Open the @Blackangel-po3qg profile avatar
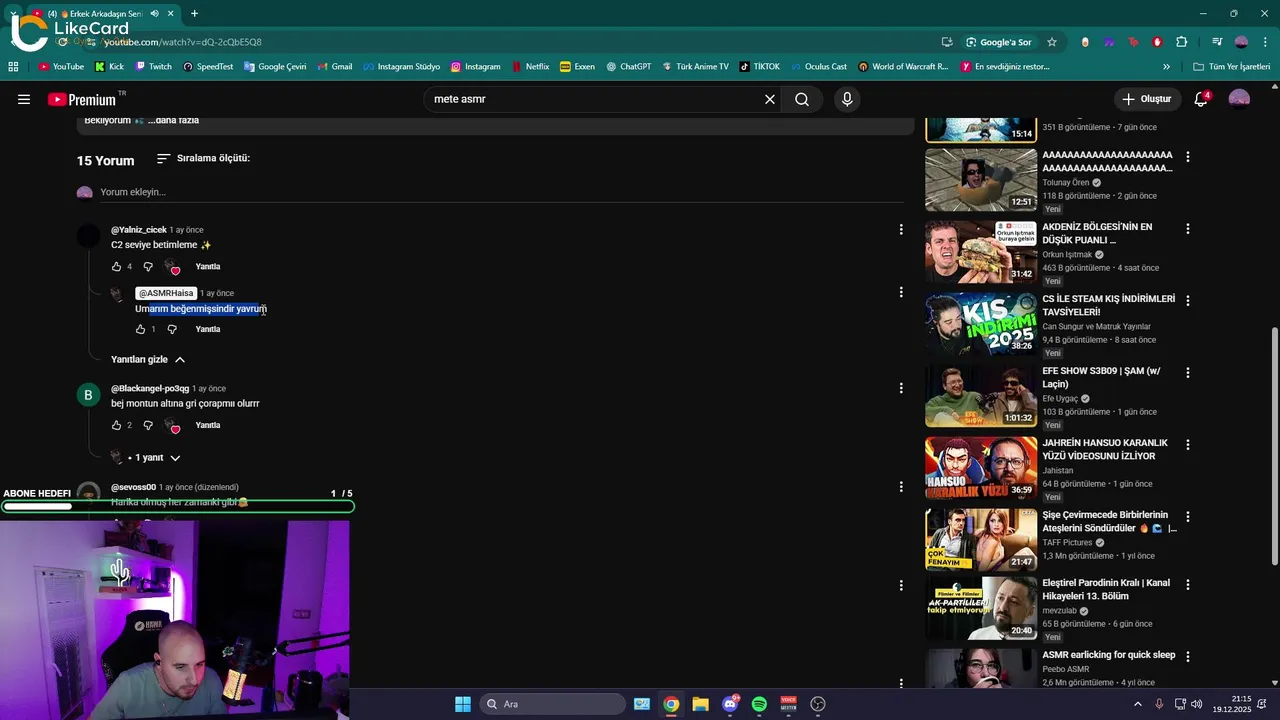This screenshot has height=720, width=1280. pos(88,395)
